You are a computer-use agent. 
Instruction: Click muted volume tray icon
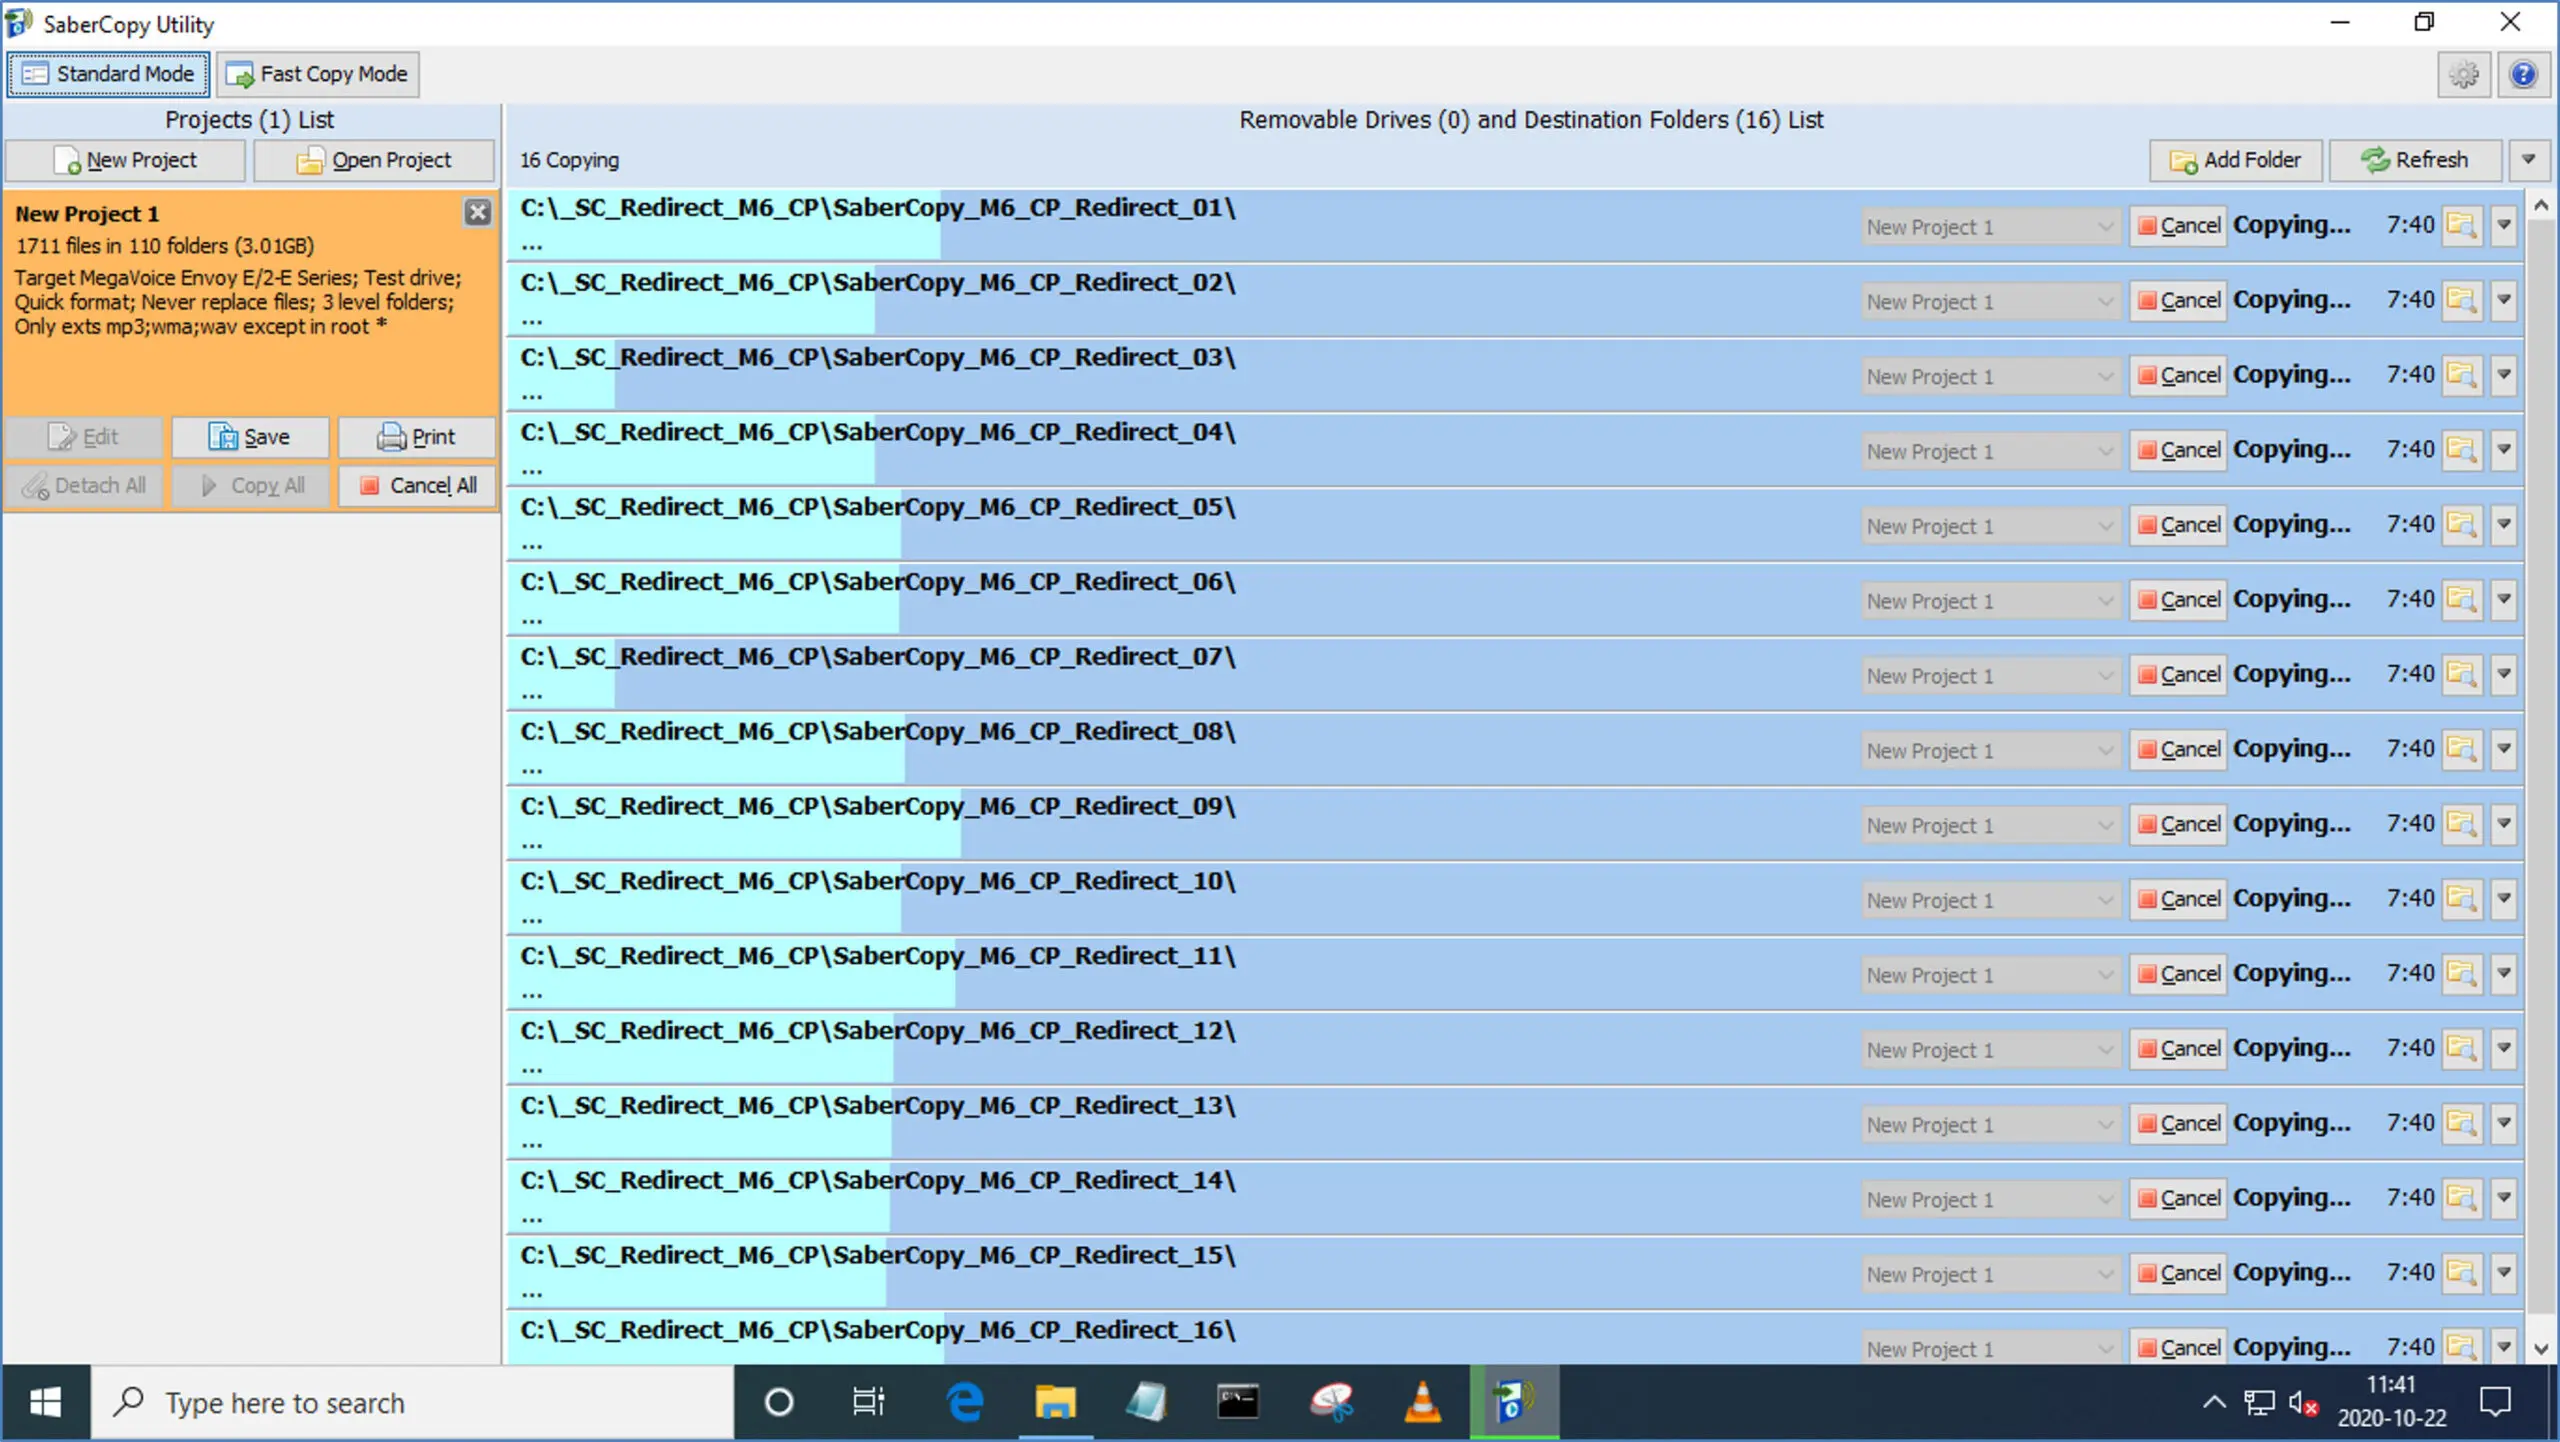coord(2303,1404)
